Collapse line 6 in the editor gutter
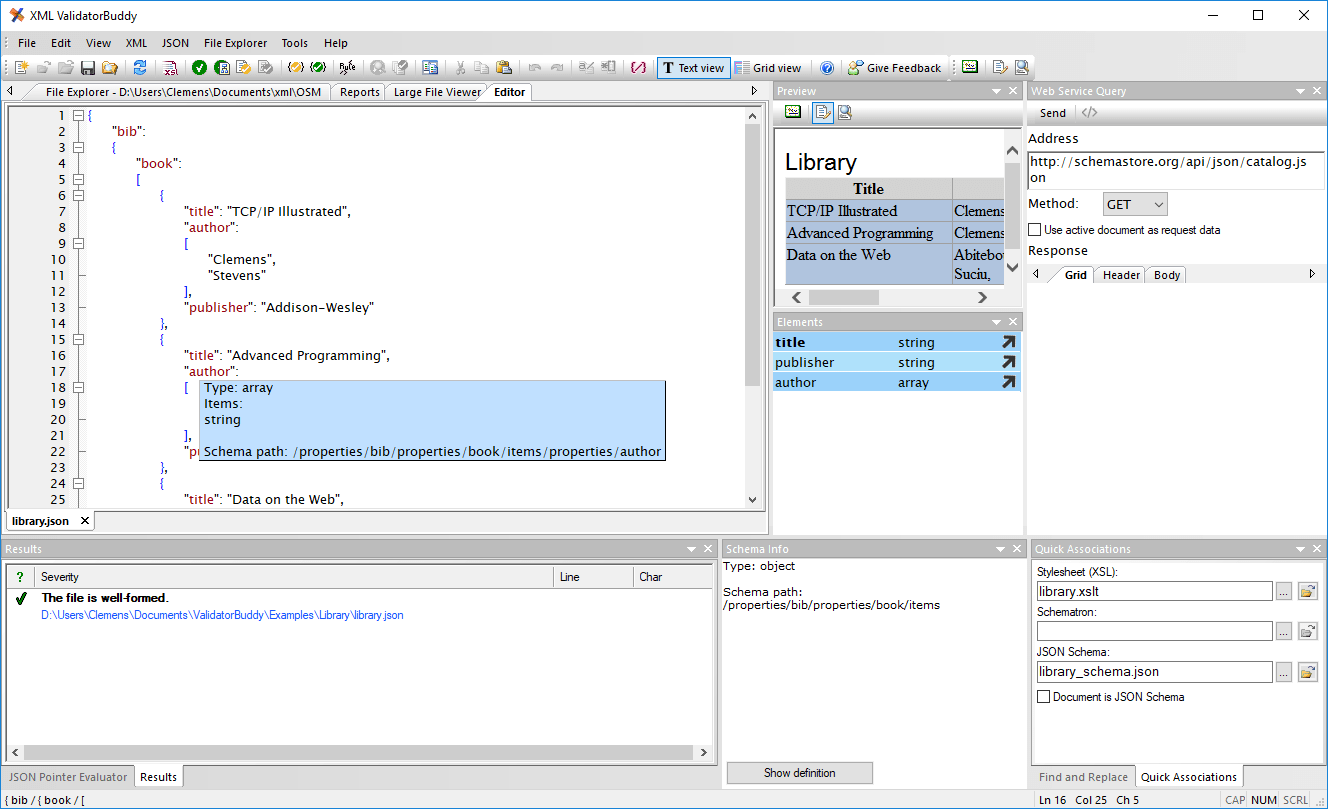This screenshot has height=809, width=1328. click(78, 195)
